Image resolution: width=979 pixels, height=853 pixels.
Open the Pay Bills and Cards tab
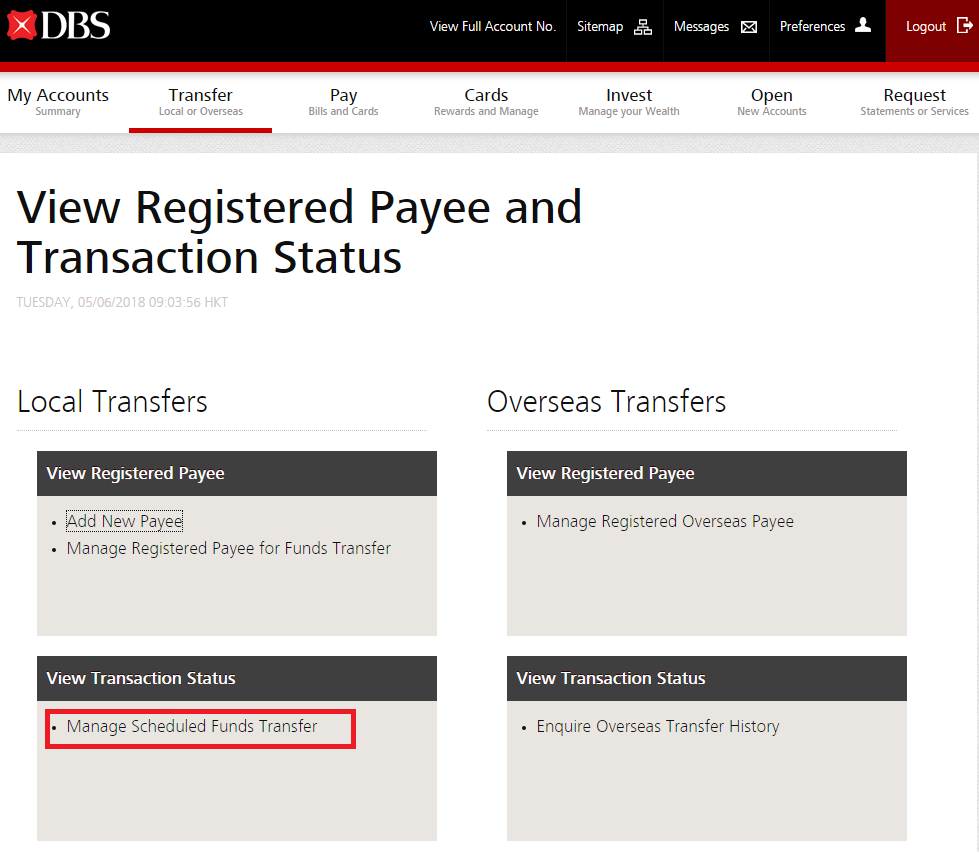pyautogui.click(x=343, y=102)
